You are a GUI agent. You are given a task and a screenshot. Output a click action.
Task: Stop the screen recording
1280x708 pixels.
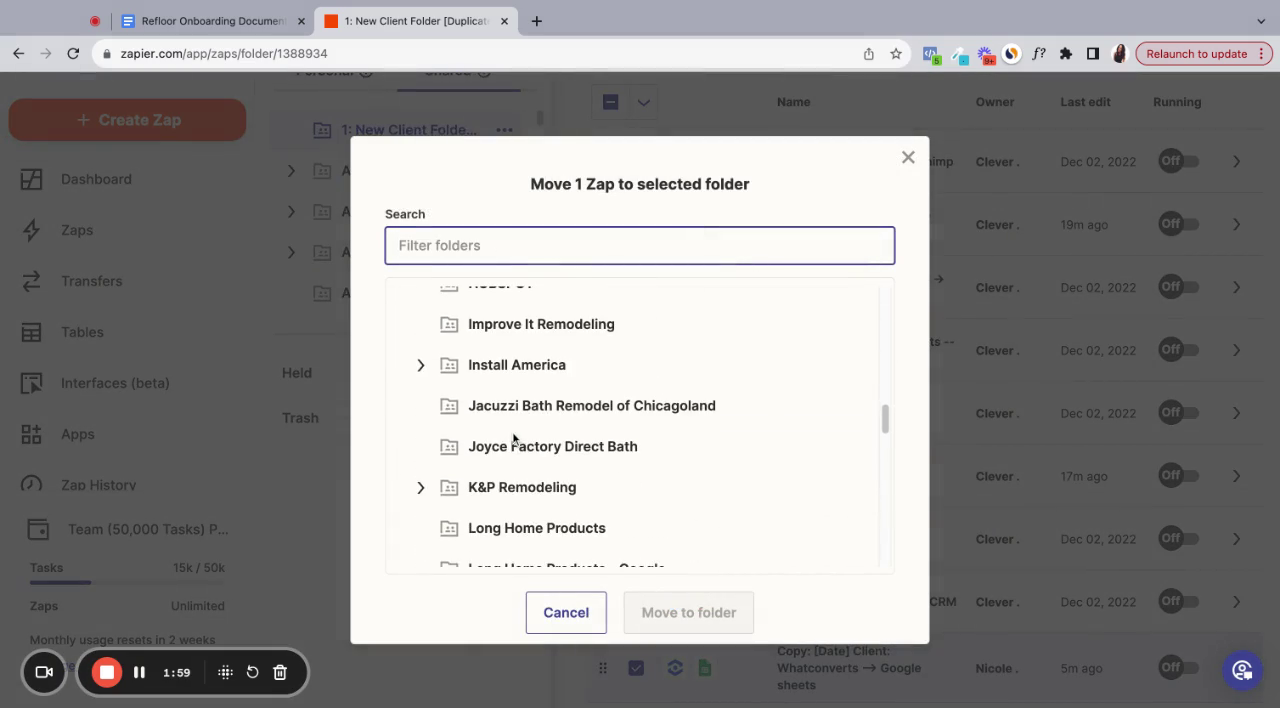(107, 672)
